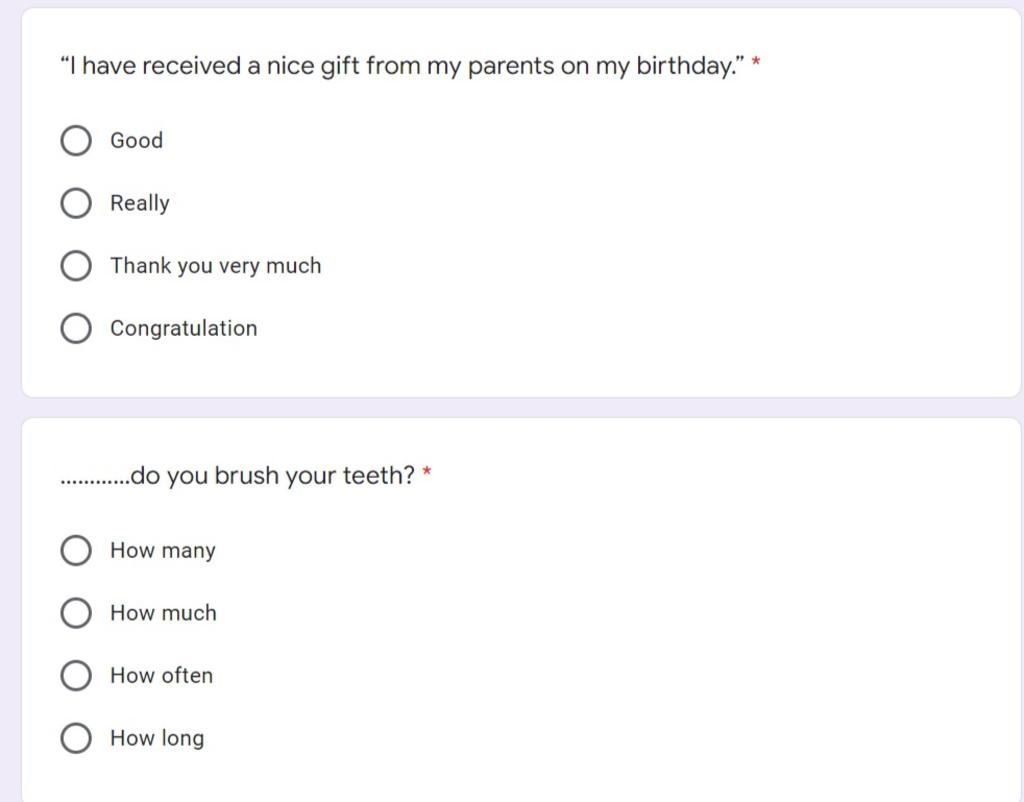Click the "Really" answer label text
Screen dimensions: 1024x802
click(x=140, y=204)
